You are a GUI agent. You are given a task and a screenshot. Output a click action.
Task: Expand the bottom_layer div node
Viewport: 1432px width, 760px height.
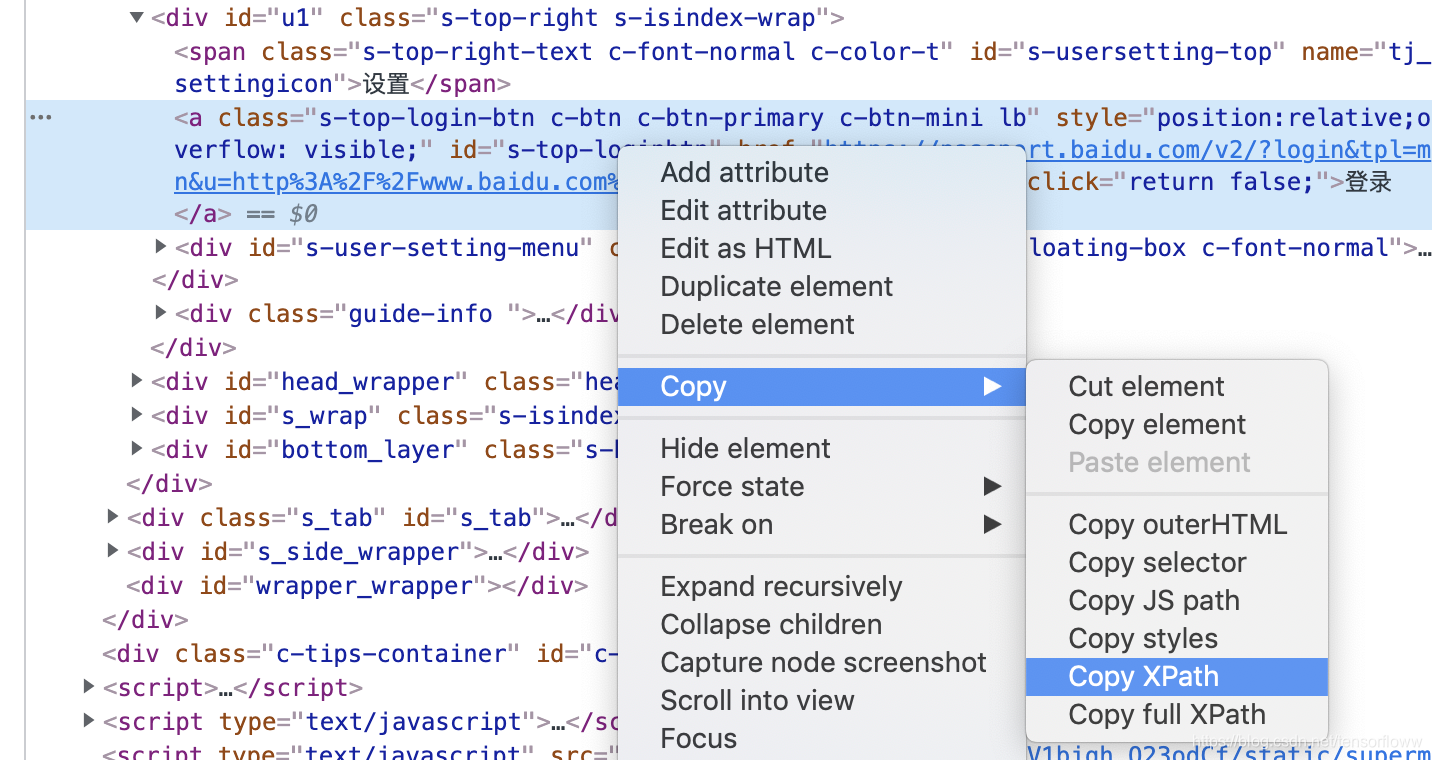137,448
